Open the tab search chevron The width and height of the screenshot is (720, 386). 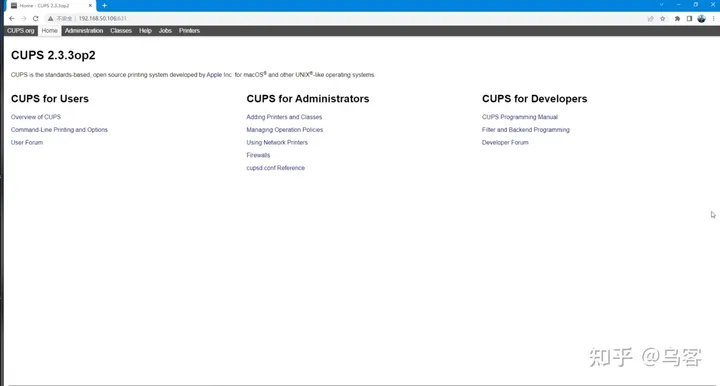[x=661, y=5]
